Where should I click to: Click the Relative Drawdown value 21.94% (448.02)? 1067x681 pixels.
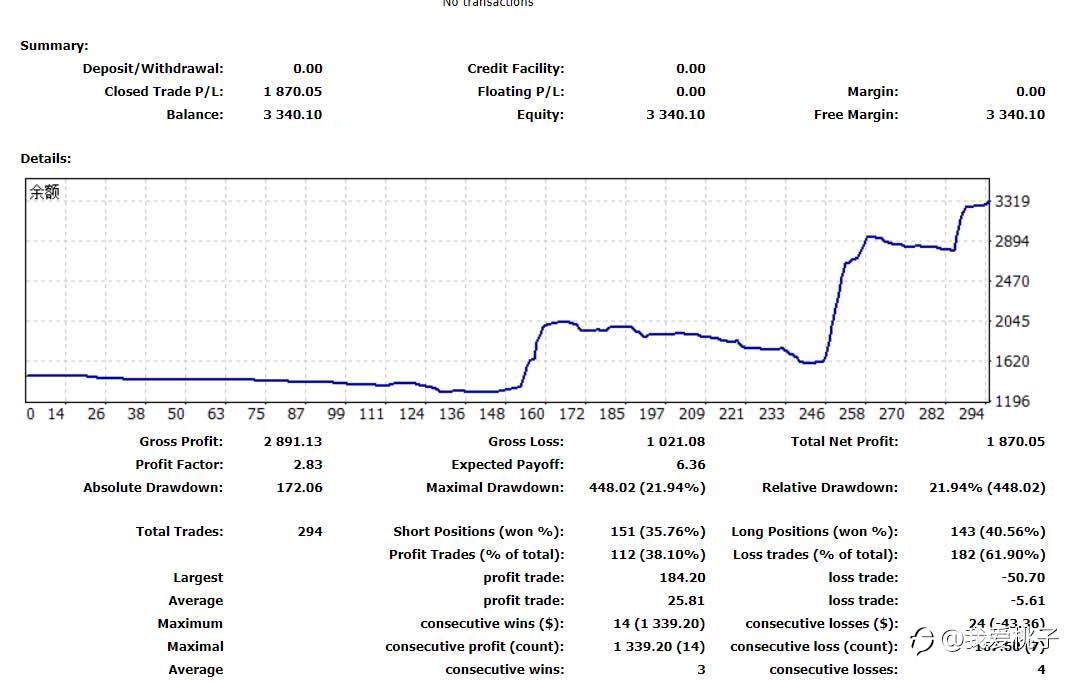click(x=987, y=488)
